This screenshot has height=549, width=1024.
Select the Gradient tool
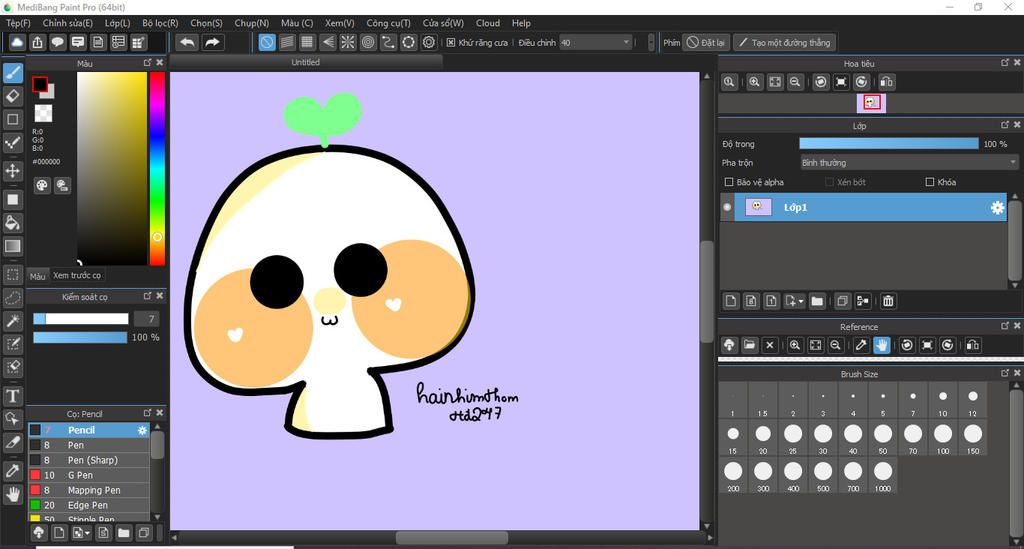click(x=12, y=246)
